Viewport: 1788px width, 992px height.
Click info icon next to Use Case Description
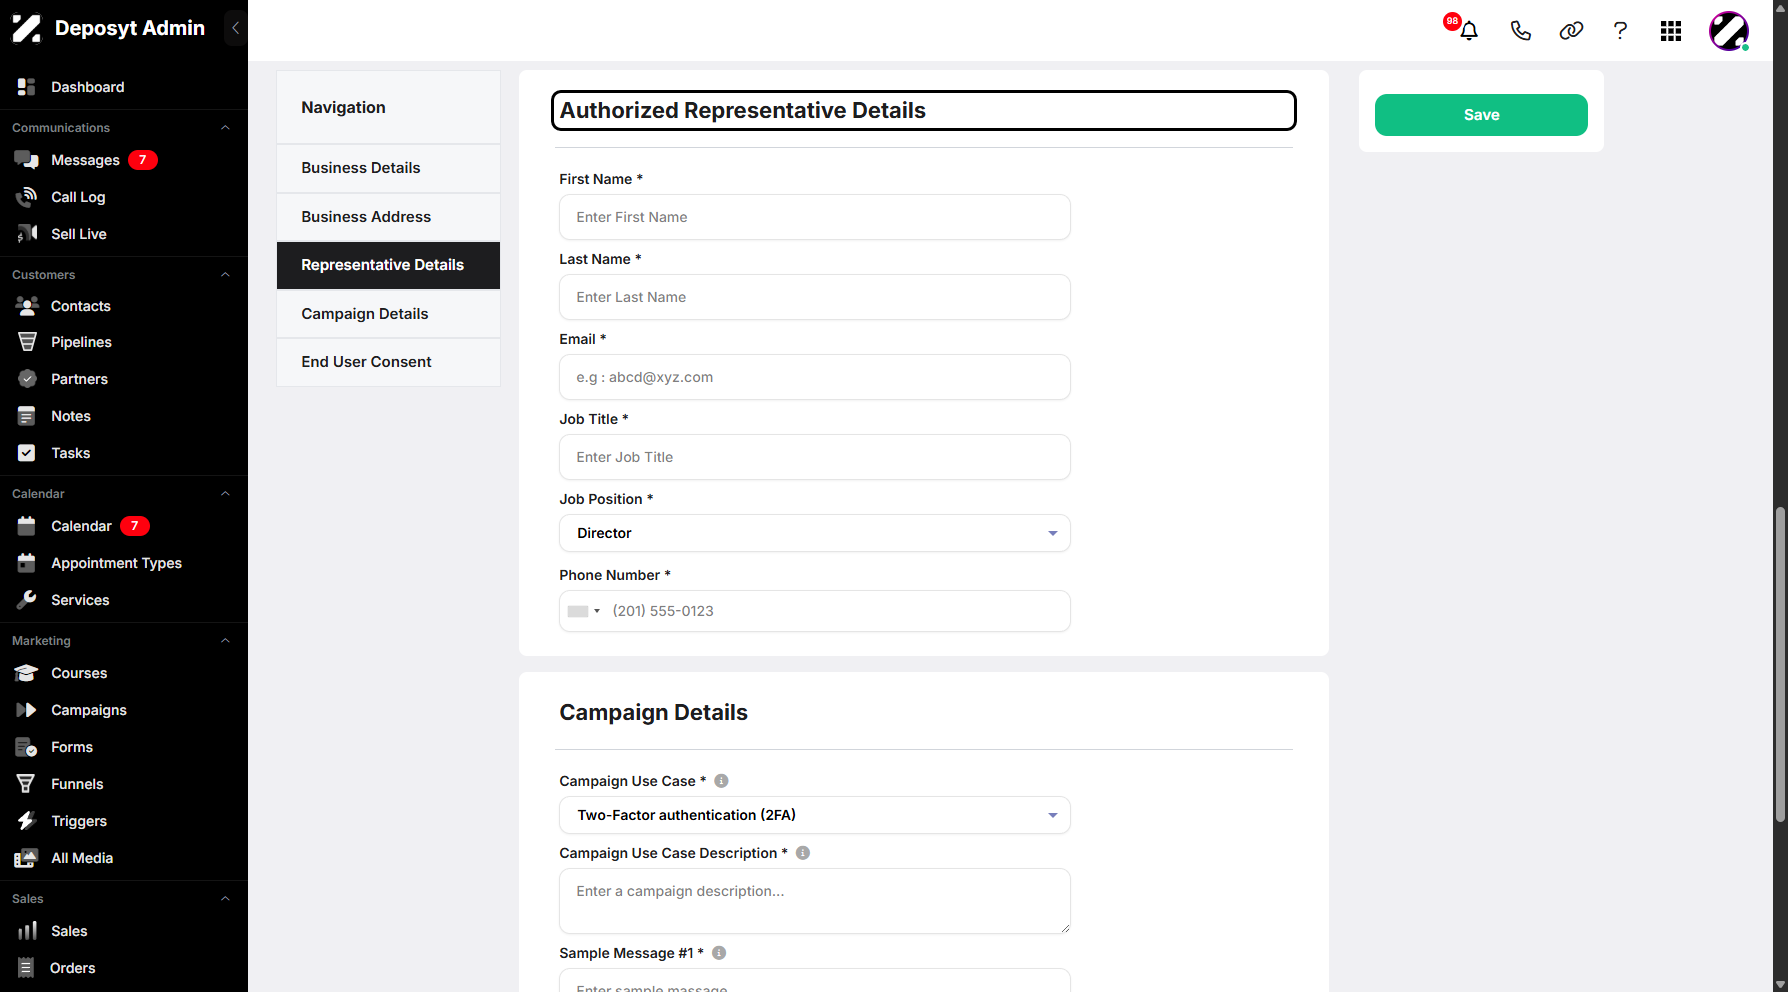pos(803,853)
